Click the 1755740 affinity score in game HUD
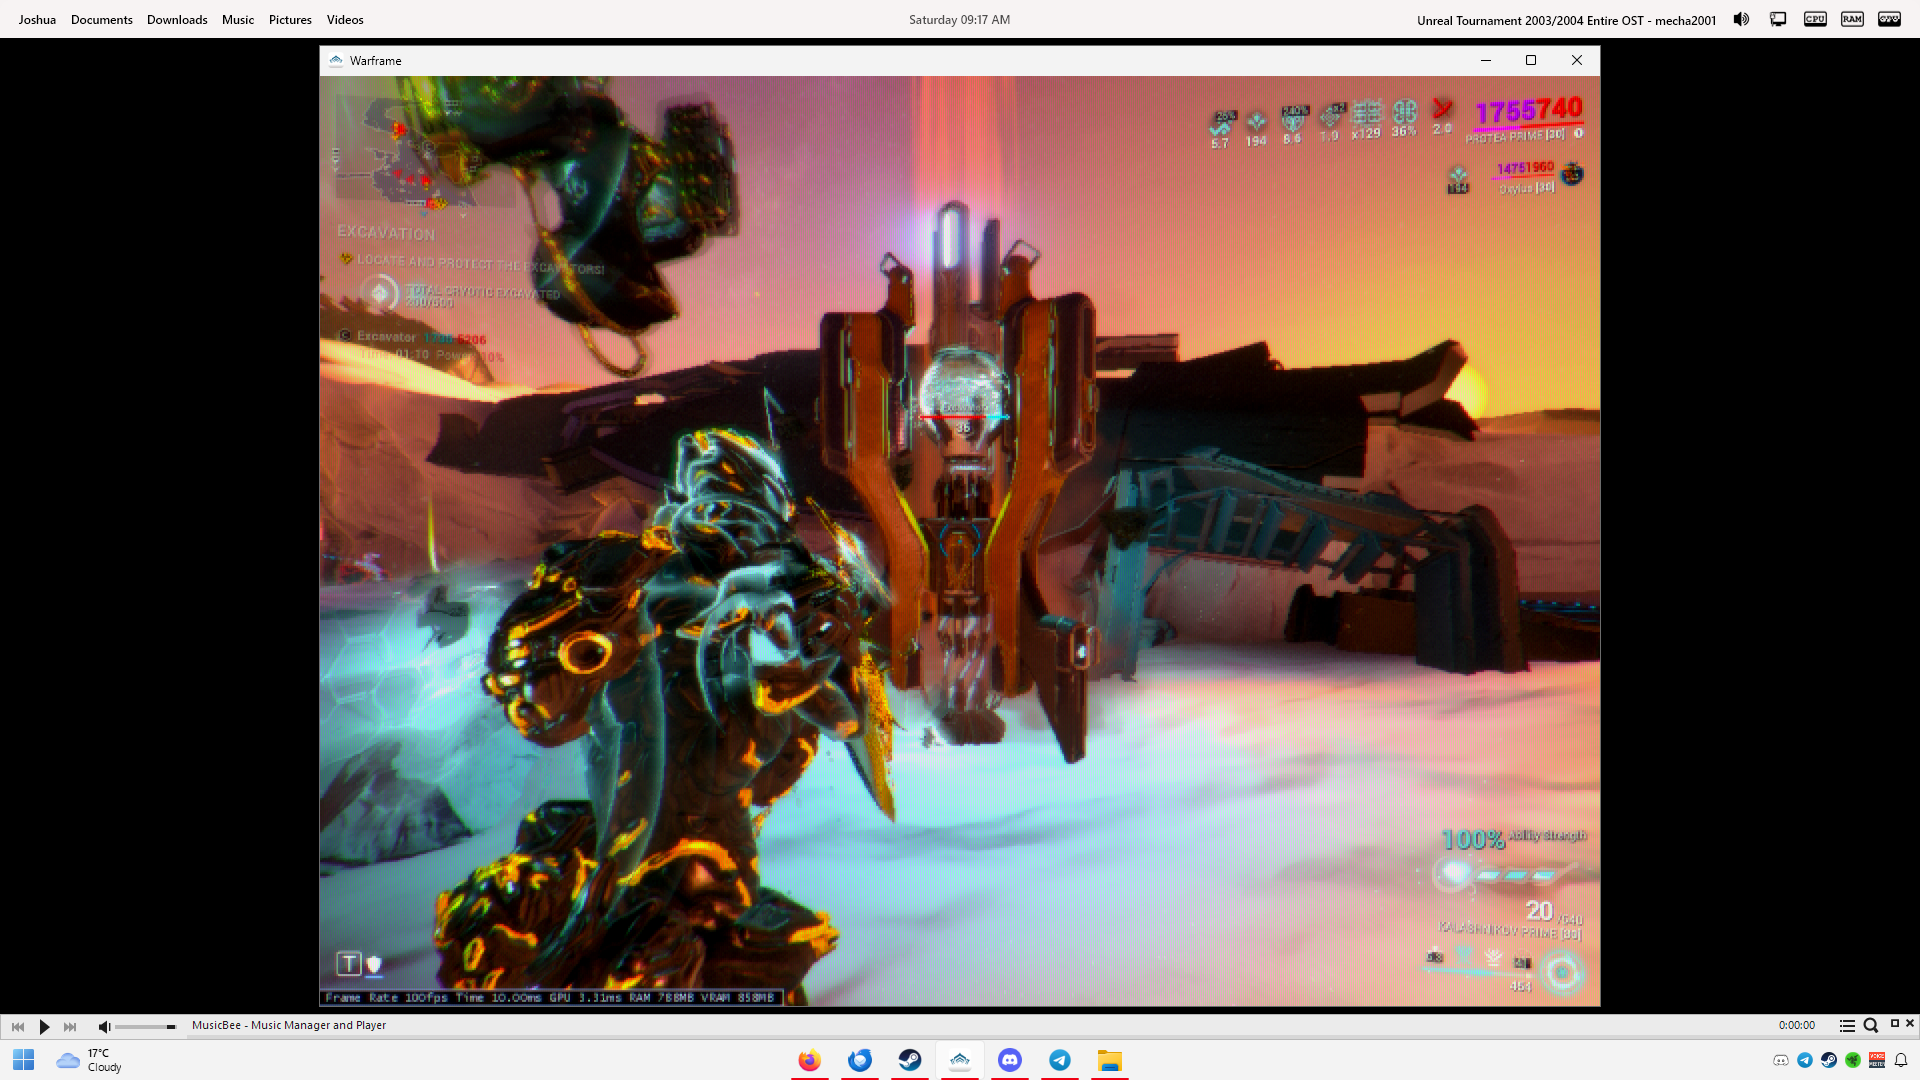Screen dimensions: 1920x1080 [x=1529, y=110]
